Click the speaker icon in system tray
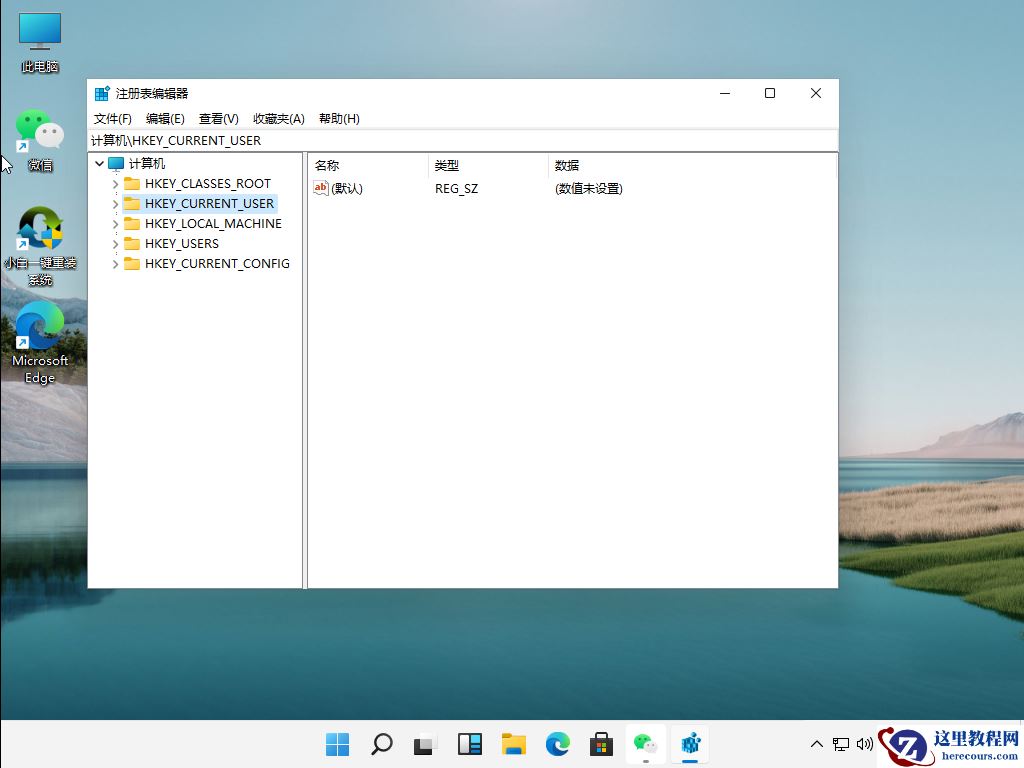The height and width of the screenshot is (768, 1024). (864, 744)
